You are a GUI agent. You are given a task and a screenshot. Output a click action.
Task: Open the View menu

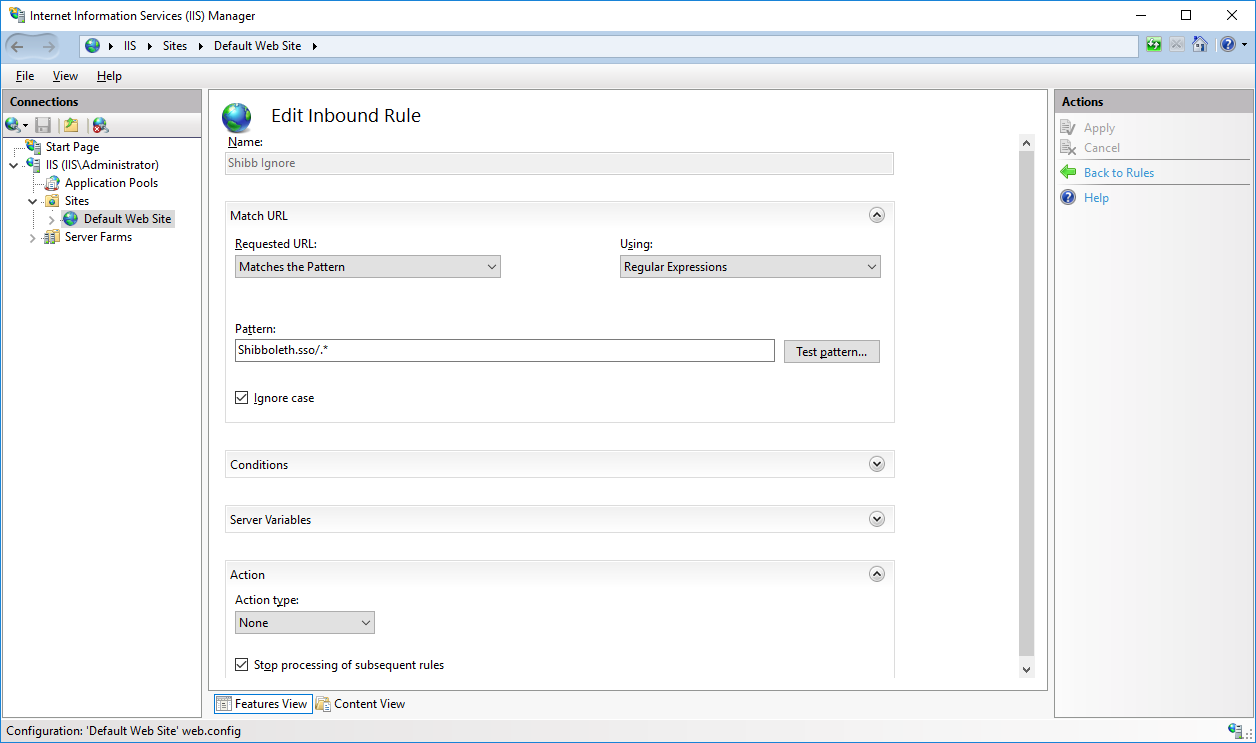(x=64, y=75)
